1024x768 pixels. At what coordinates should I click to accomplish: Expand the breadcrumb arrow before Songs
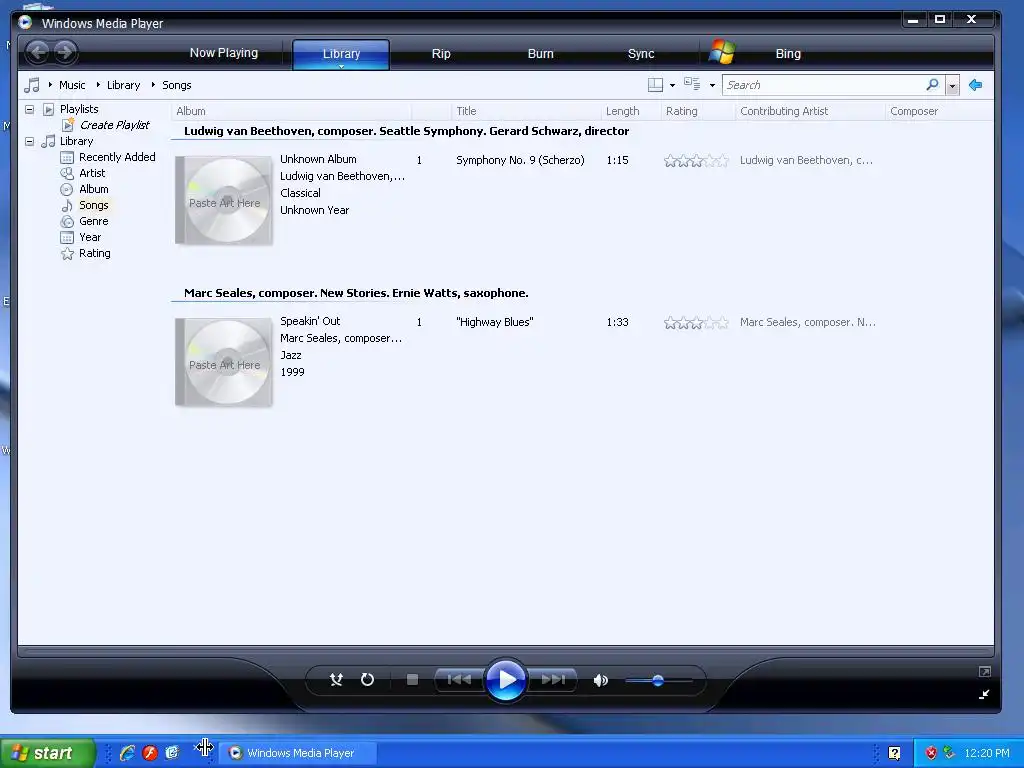point(153,85)
